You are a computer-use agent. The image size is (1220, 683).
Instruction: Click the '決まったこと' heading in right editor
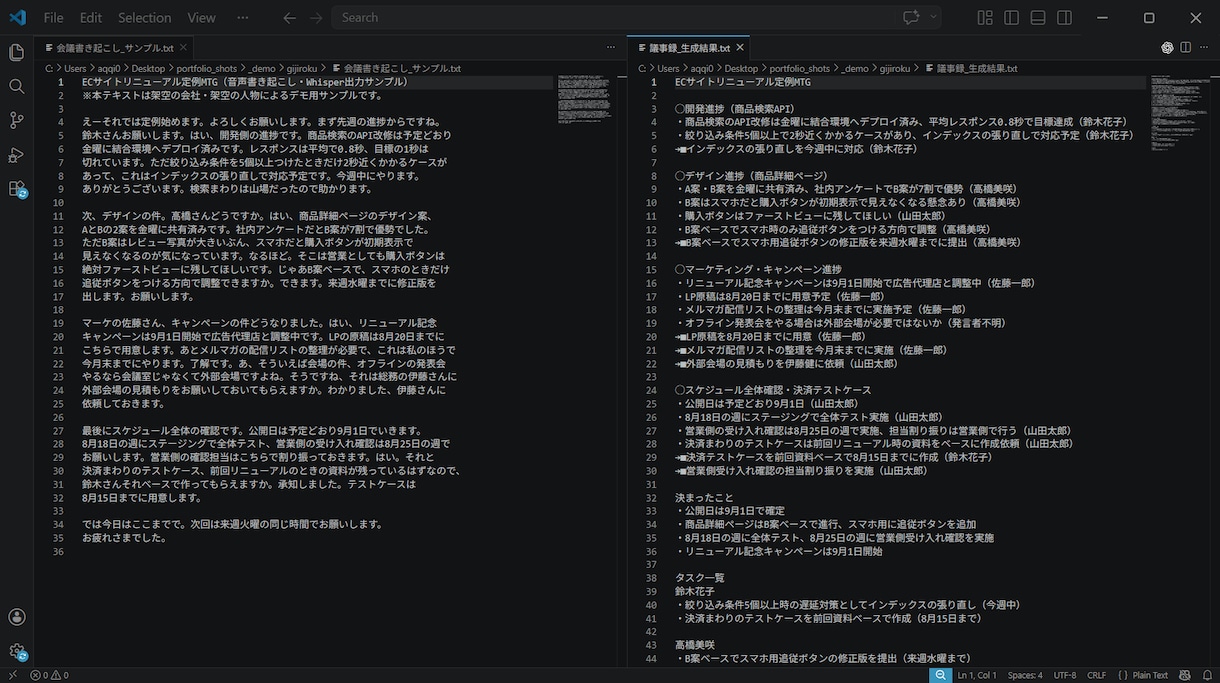704,497
